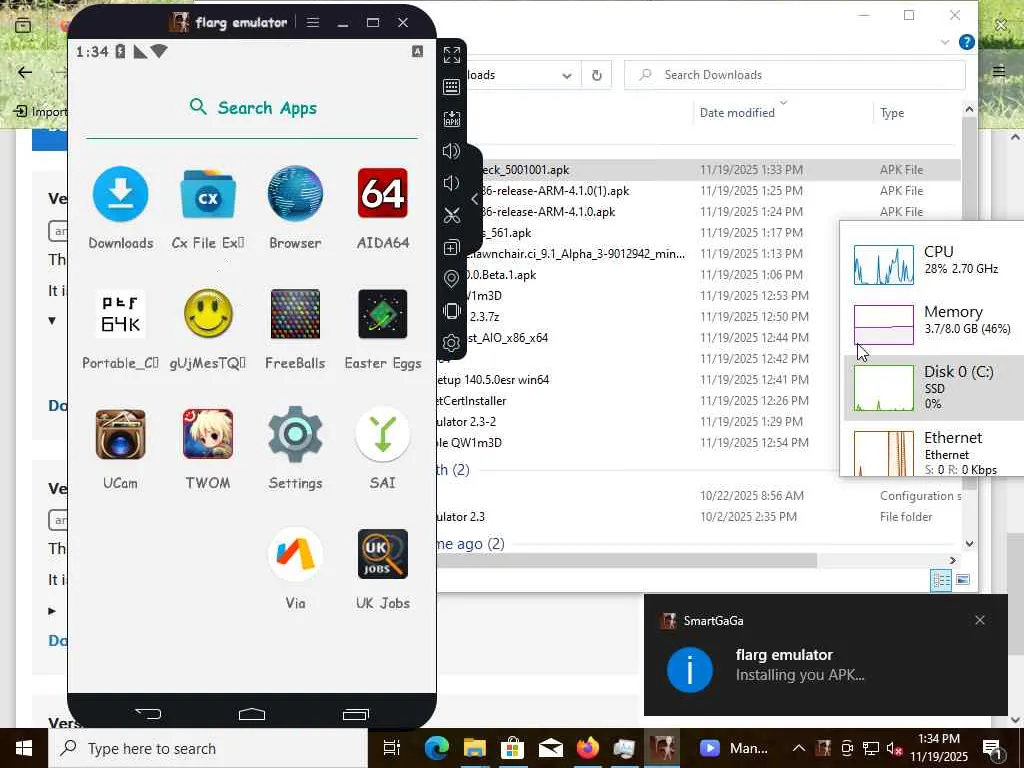The image size is (1024, 768).
Task: Expand the Explorer ribbon chevron
Action: click(944, 42)
